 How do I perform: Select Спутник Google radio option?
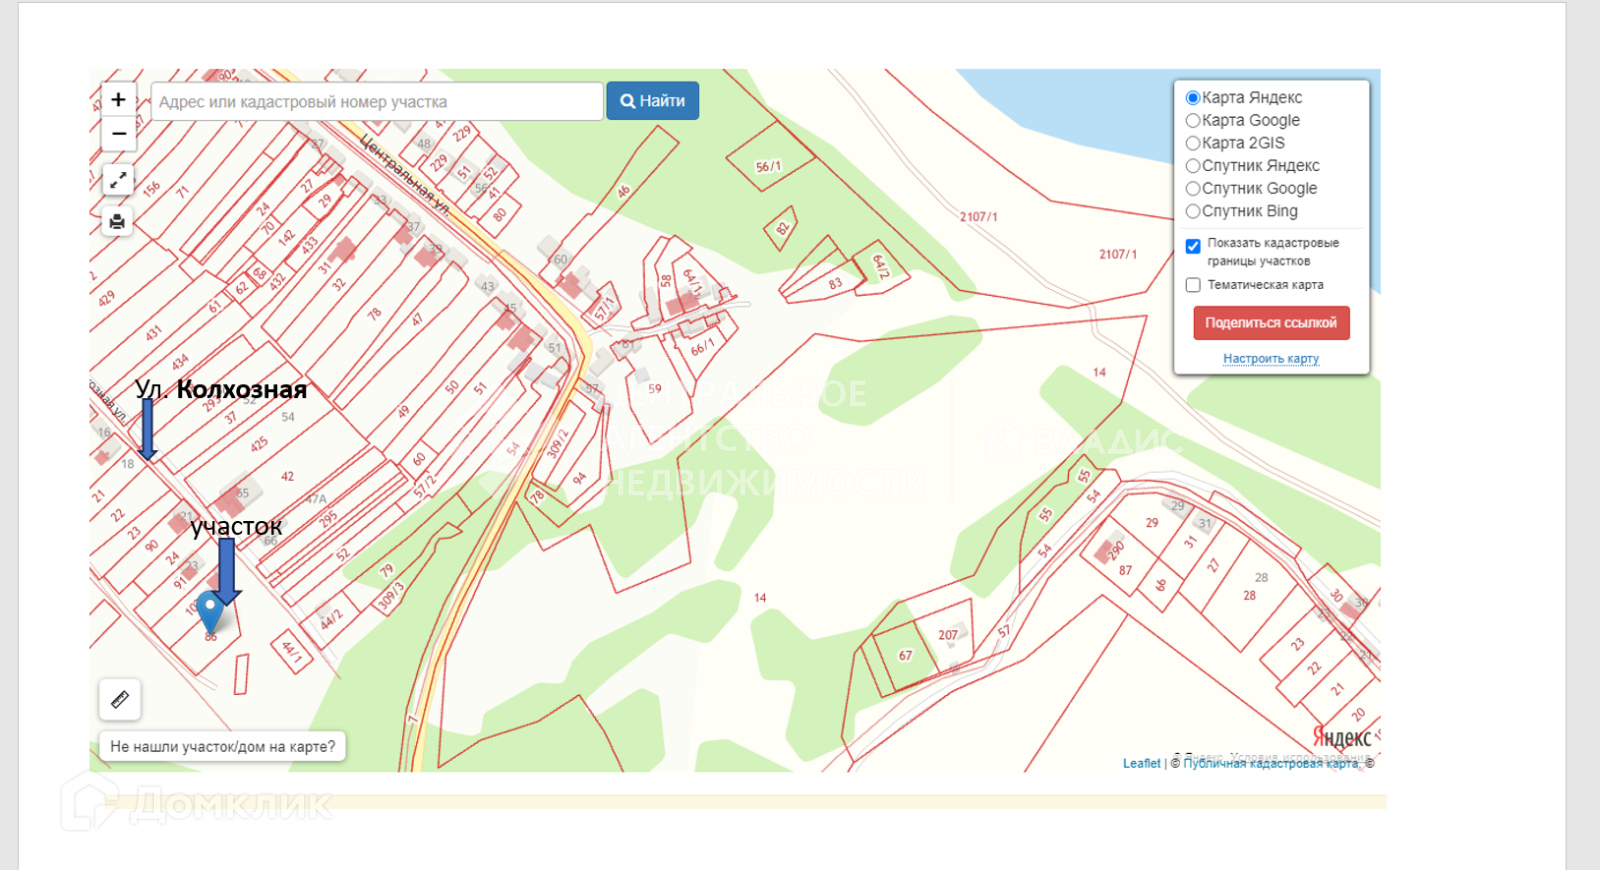(x=1192, y=189)
